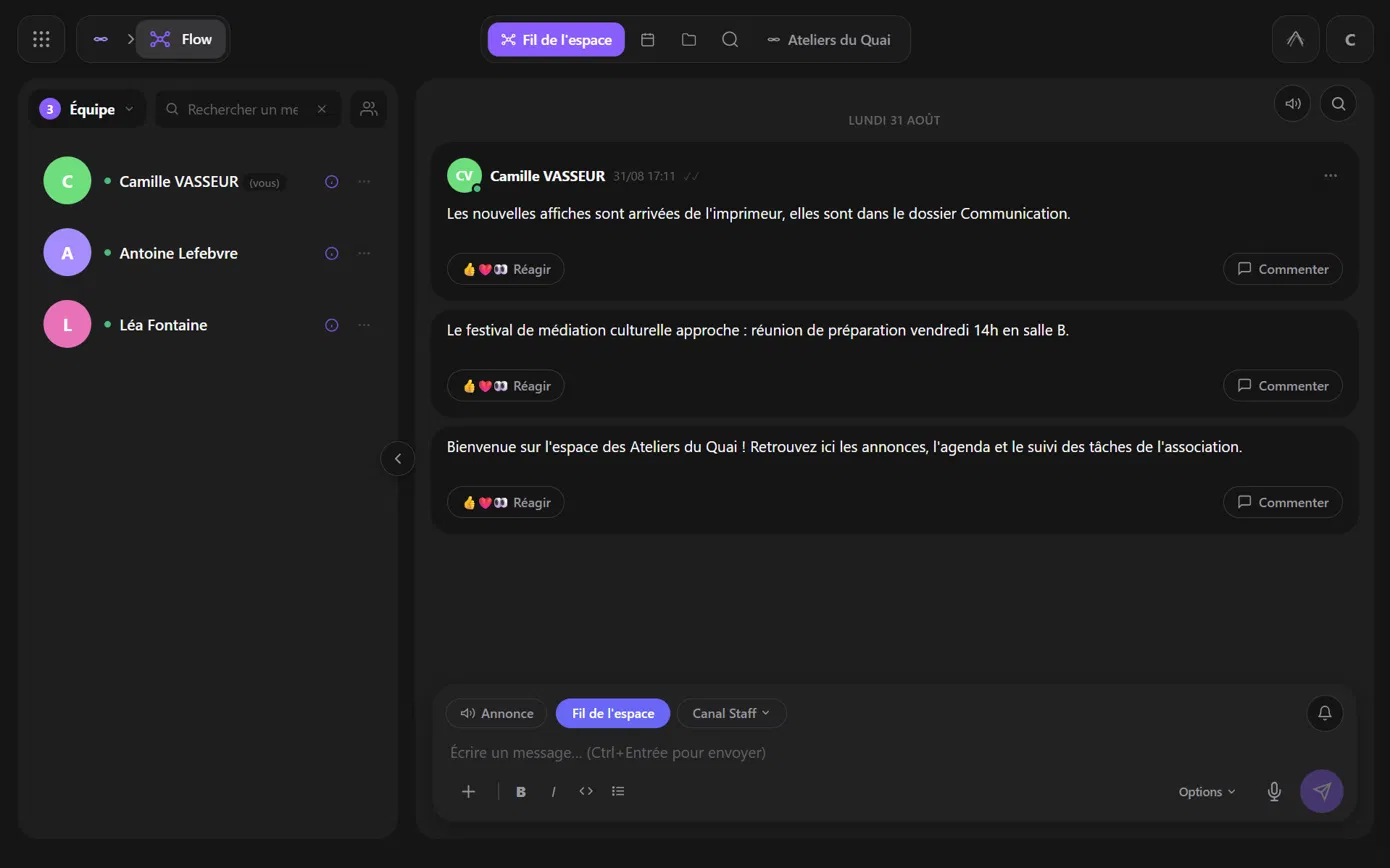Click the triangle logo button top right
Viewport: 1390px width, 868px height.
[x=1295, y=39]
